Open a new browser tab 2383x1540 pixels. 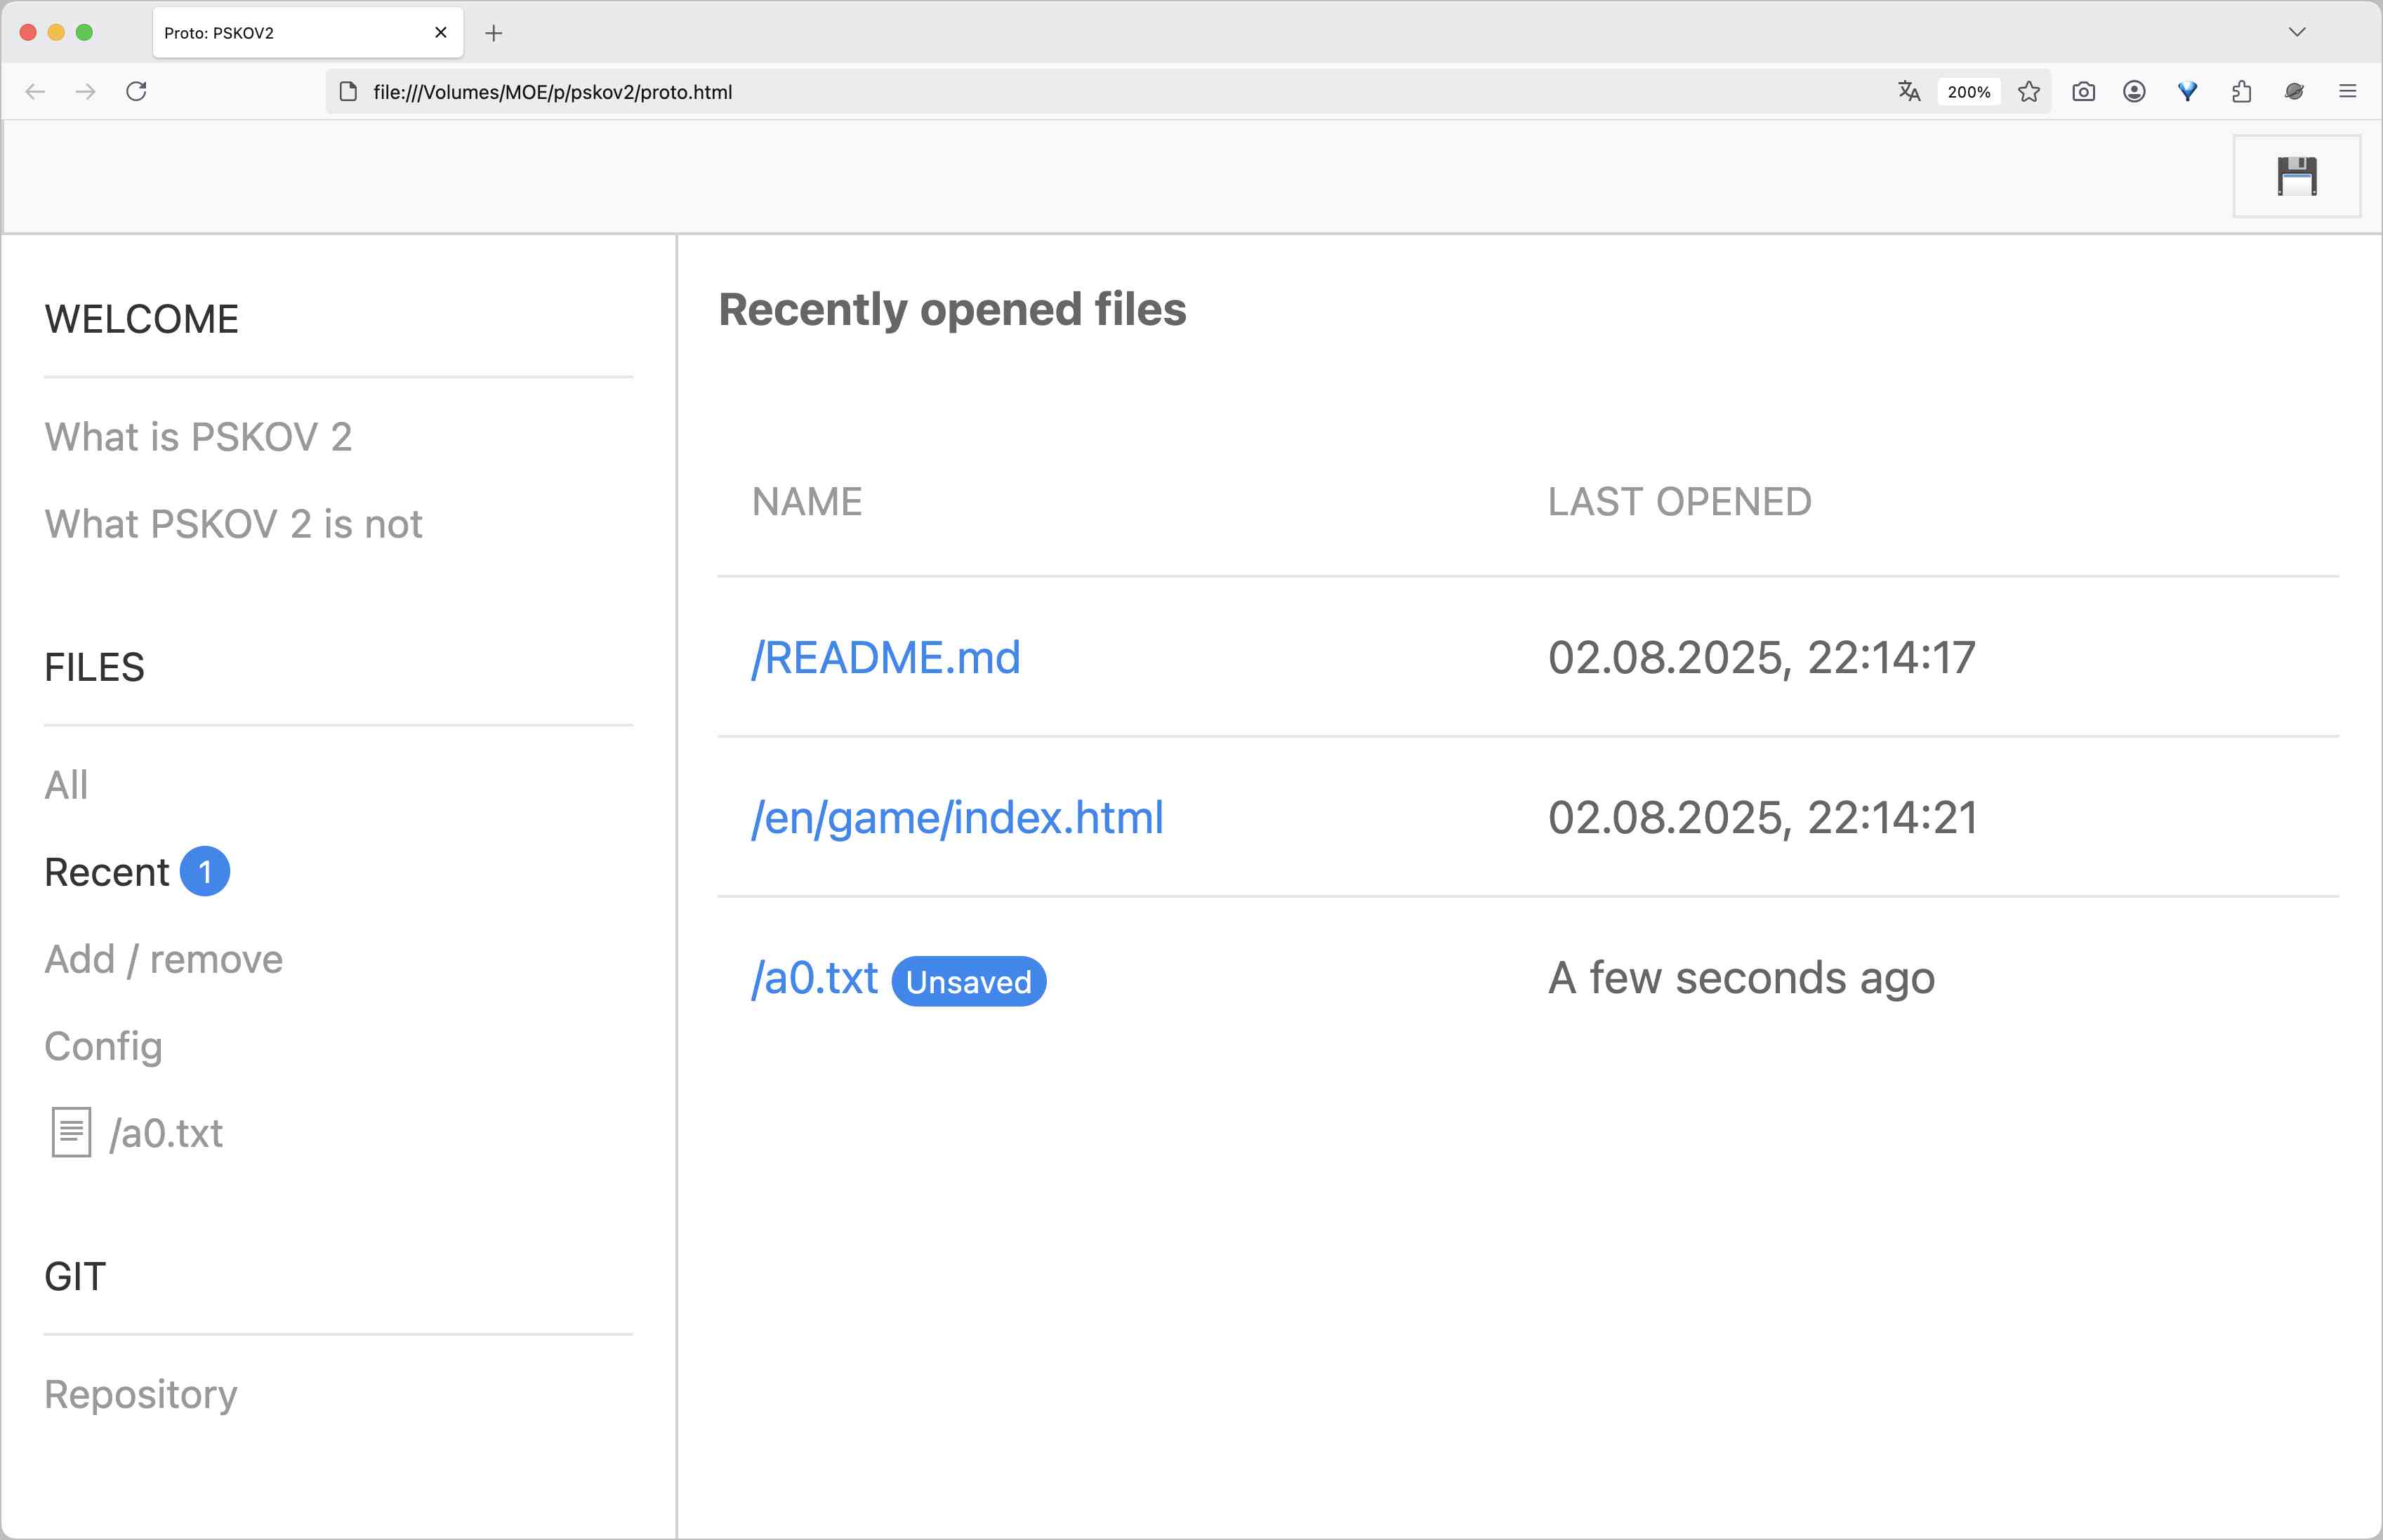[x=493, y=33]
